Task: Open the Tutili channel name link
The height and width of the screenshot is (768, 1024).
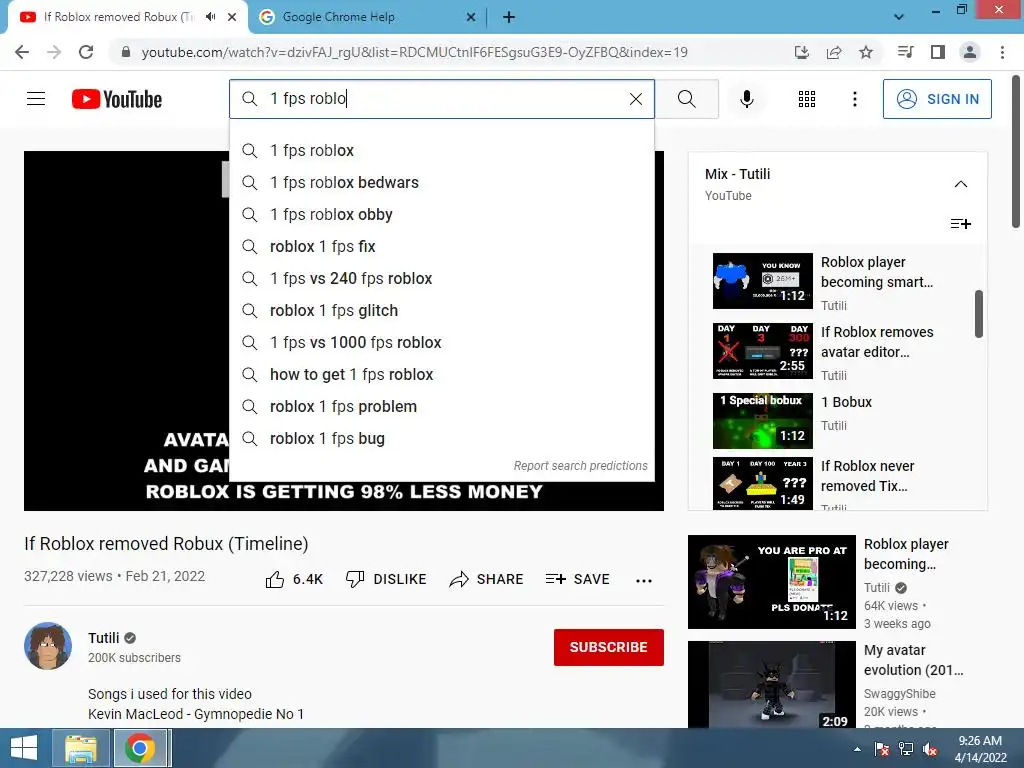Action: (x=104, y=638)
